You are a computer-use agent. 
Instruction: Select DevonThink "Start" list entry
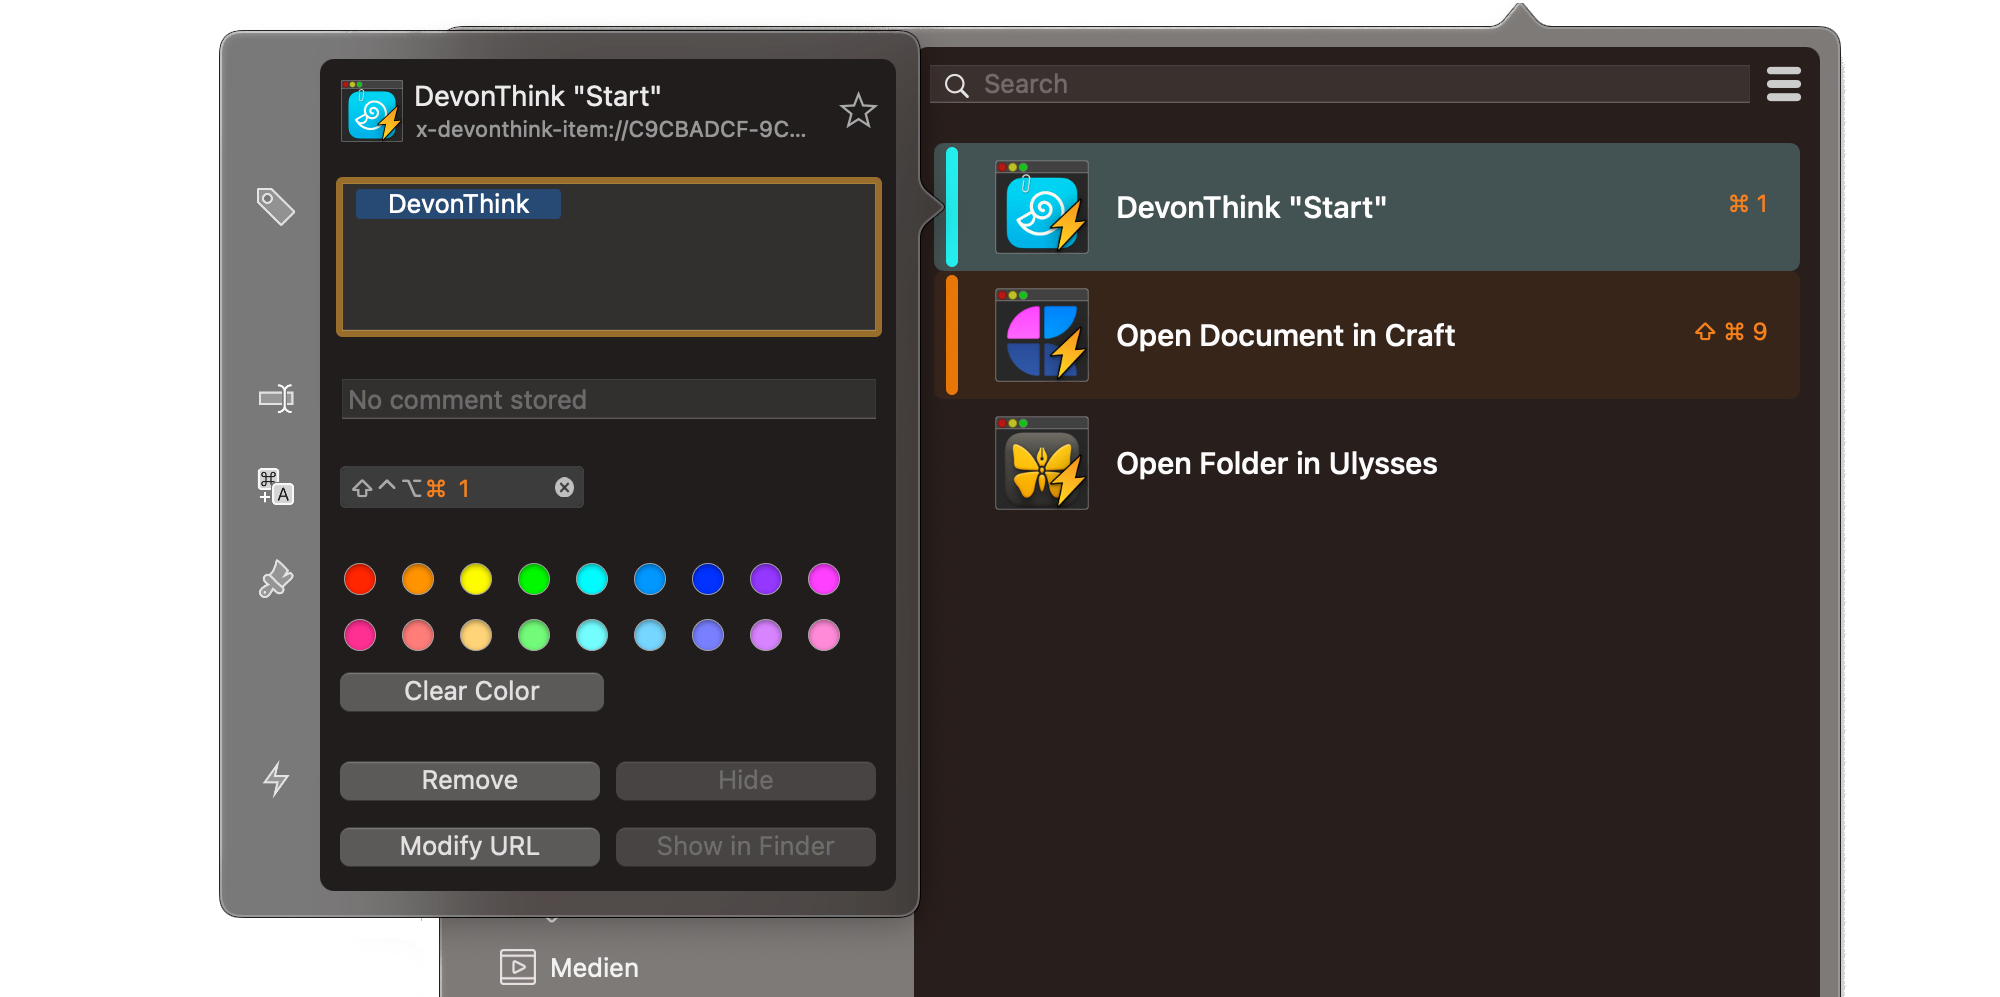(1367, 207)
